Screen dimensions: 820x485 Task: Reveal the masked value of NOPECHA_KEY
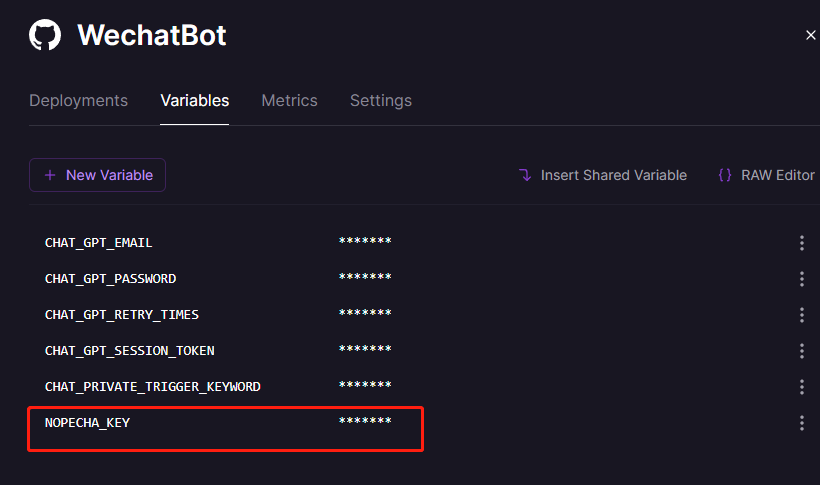click(365, 421)
